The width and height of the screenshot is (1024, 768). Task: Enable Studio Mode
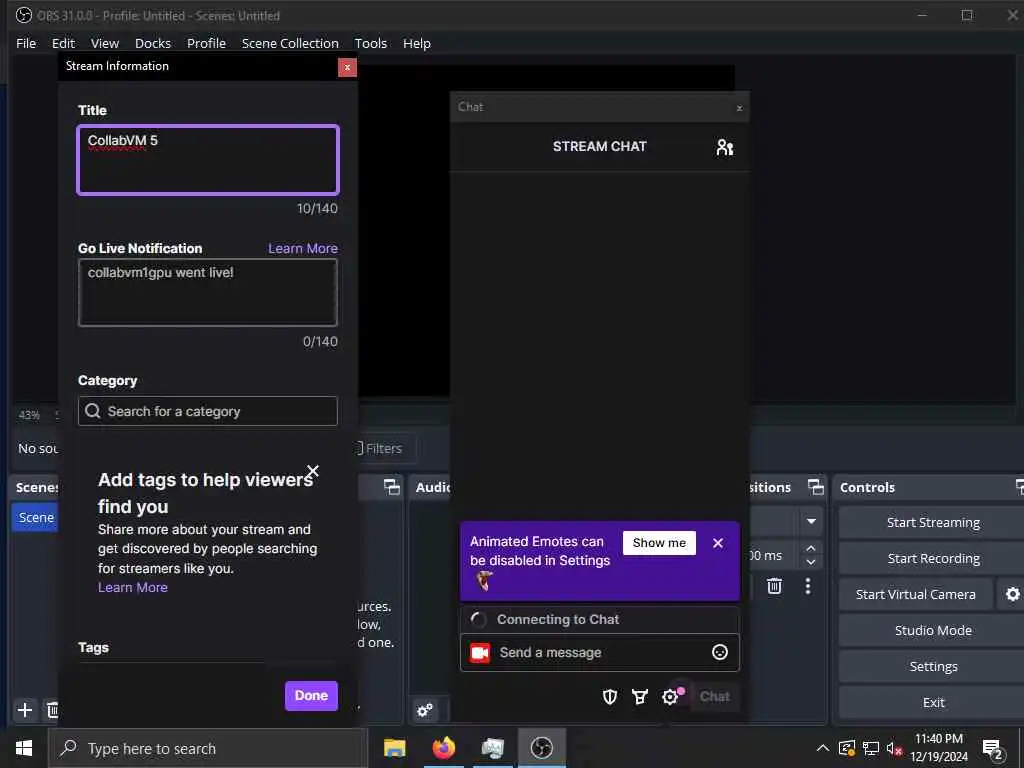(933, 630)
